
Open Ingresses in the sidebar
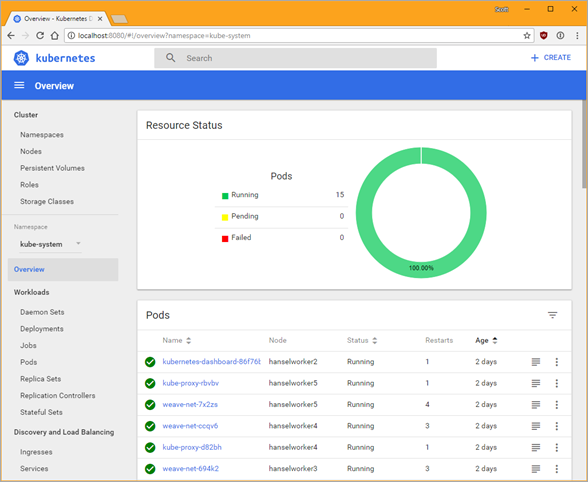(36, 452)
